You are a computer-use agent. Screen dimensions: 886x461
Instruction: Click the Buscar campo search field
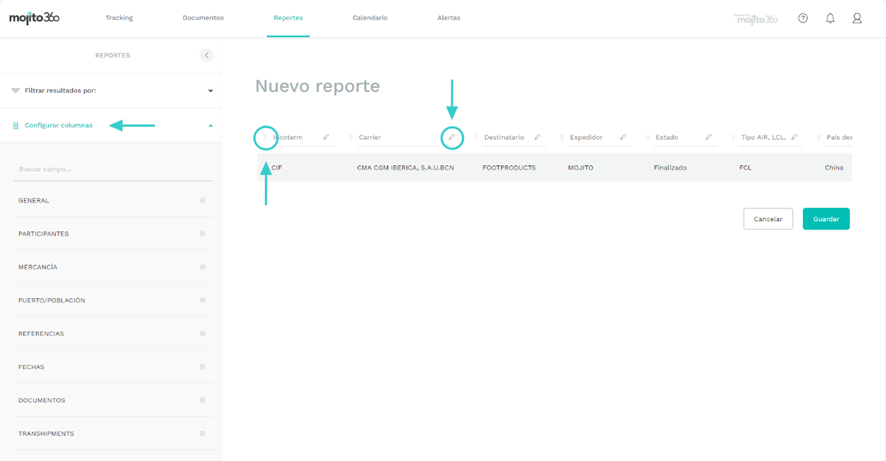(x=112, y=169)
